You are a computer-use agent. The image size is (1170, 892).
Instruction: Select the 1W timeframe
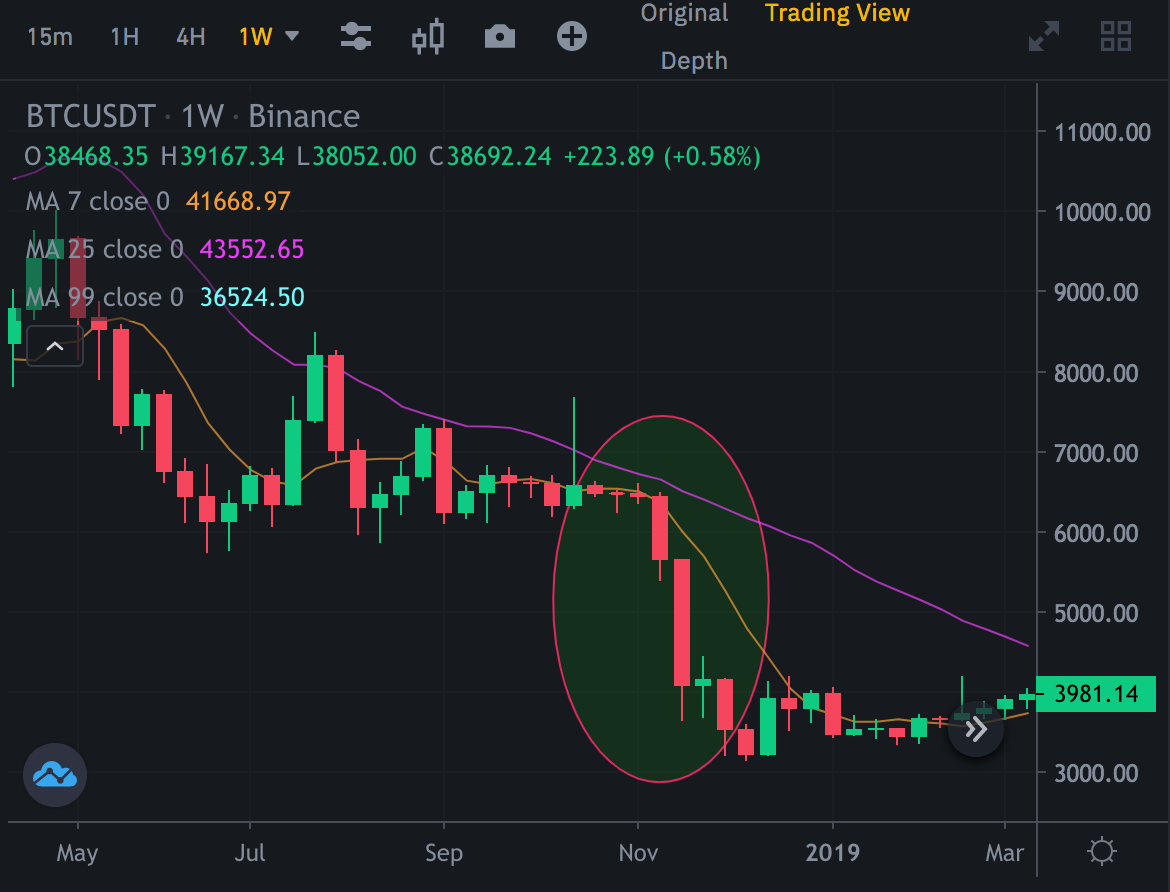[x=255, y=37]
